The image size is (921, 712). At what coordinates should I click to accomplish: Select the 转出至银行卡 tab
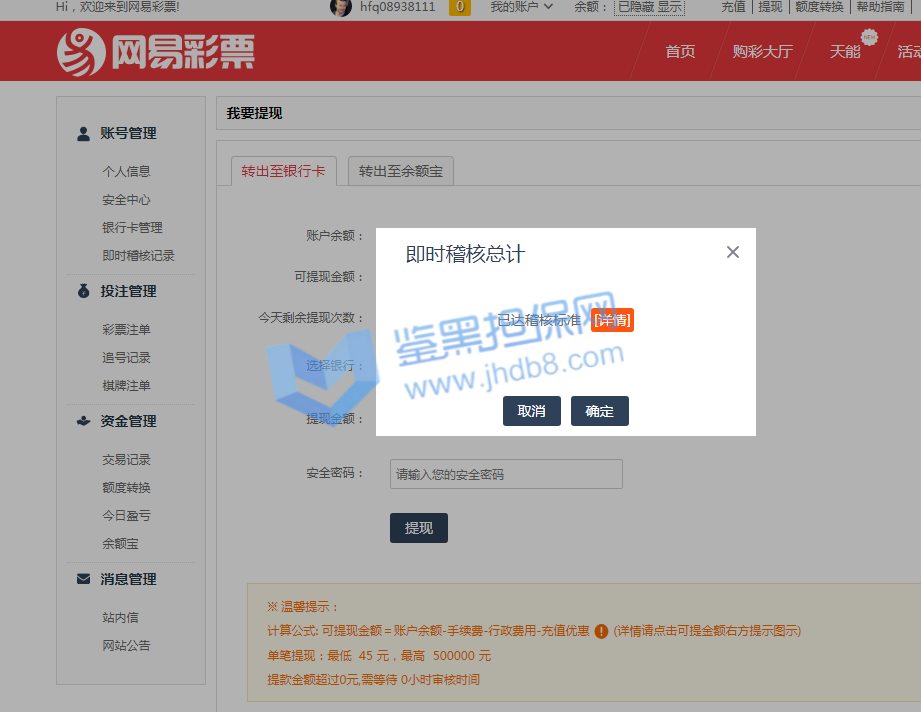[x=283, y=171]
